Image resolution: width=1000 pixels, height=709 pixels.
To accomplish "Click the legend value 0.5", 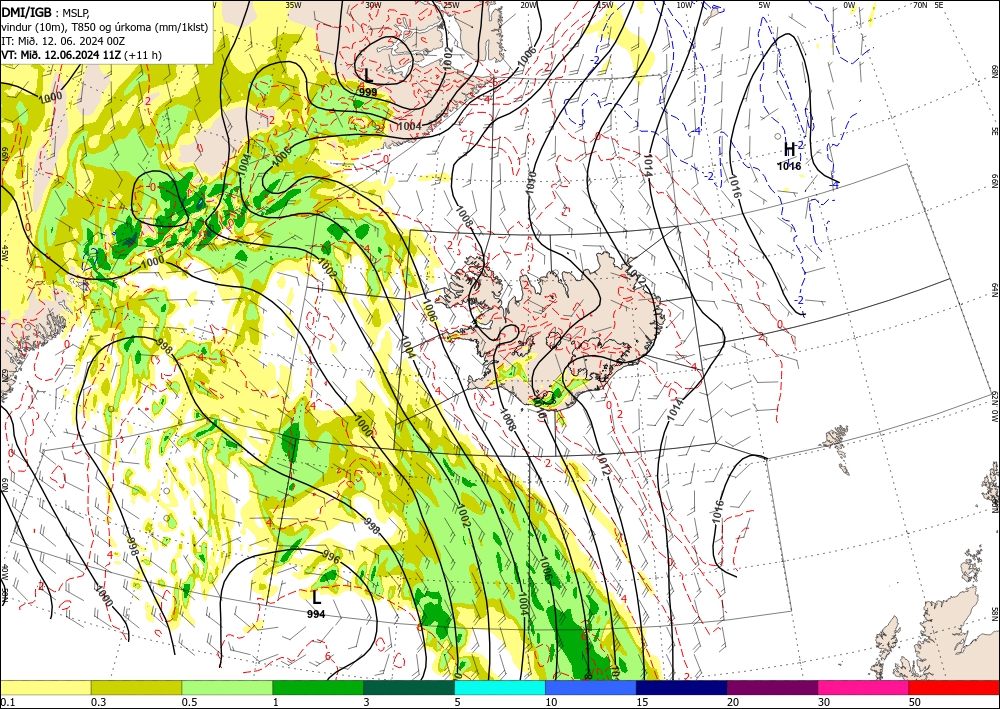I will (189, 702).
